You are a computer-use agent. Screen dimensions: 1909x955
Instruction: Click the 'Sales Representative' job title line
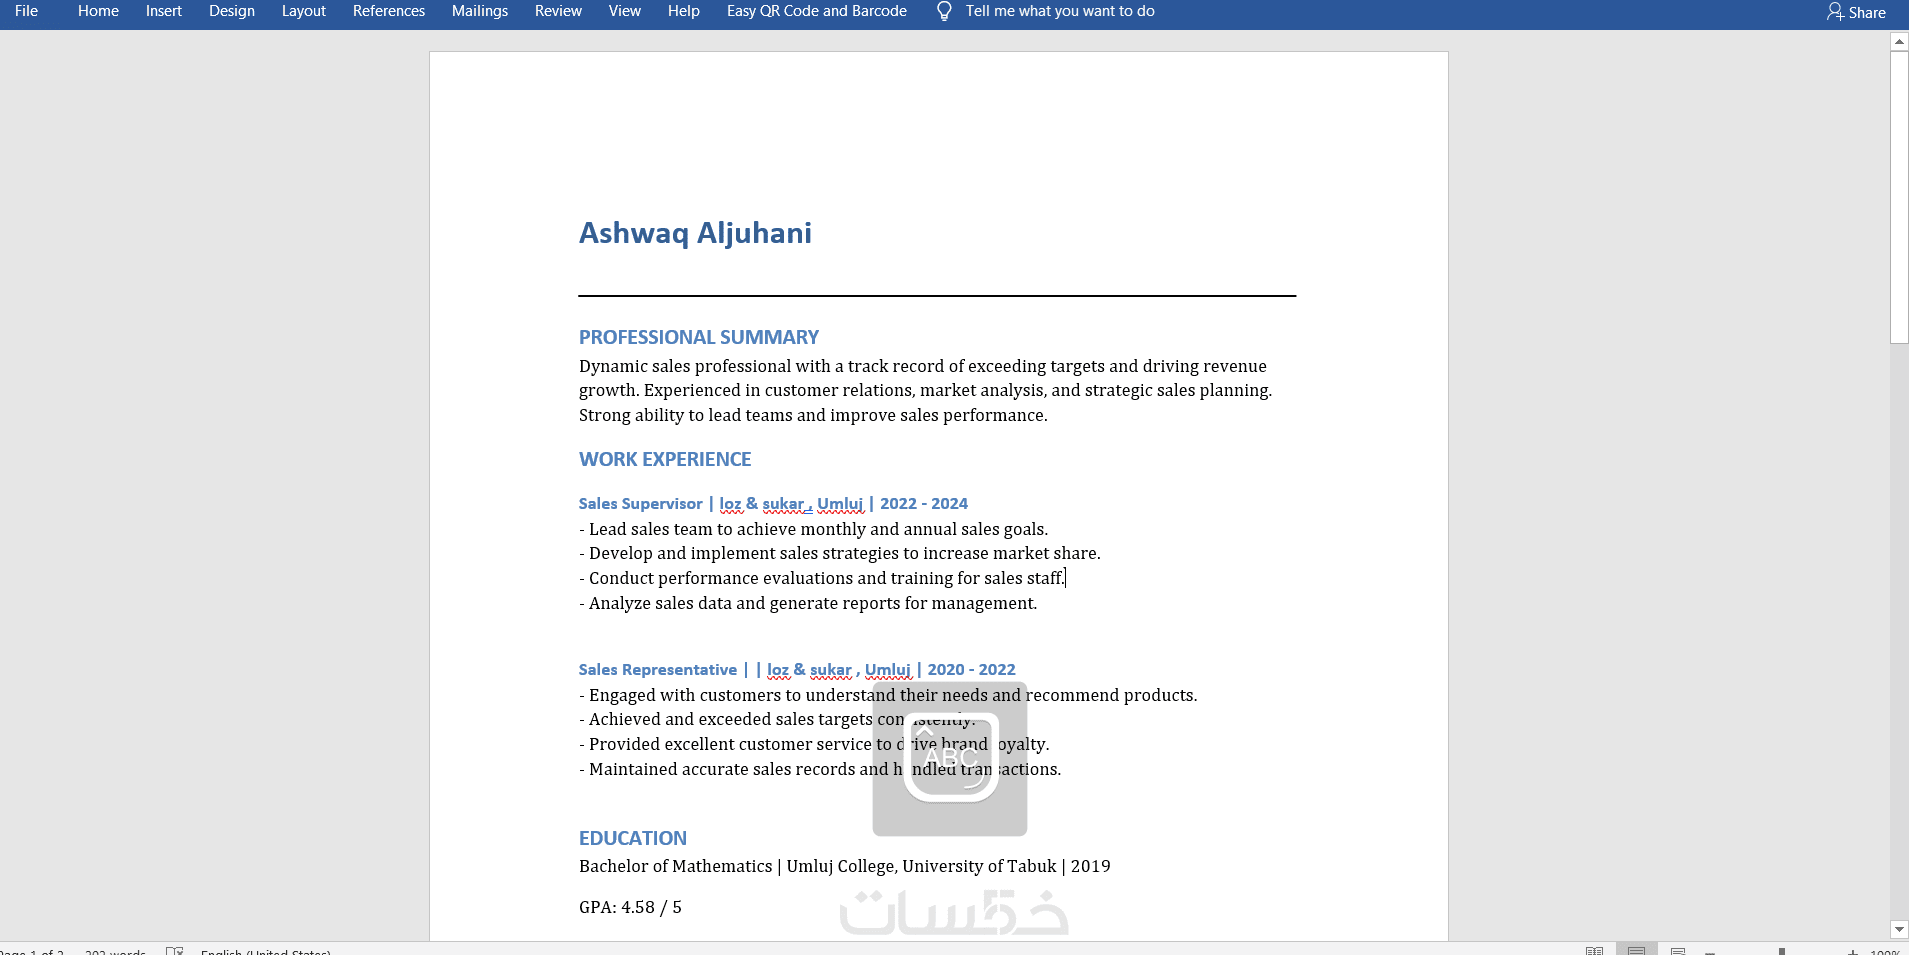(797, 670)
